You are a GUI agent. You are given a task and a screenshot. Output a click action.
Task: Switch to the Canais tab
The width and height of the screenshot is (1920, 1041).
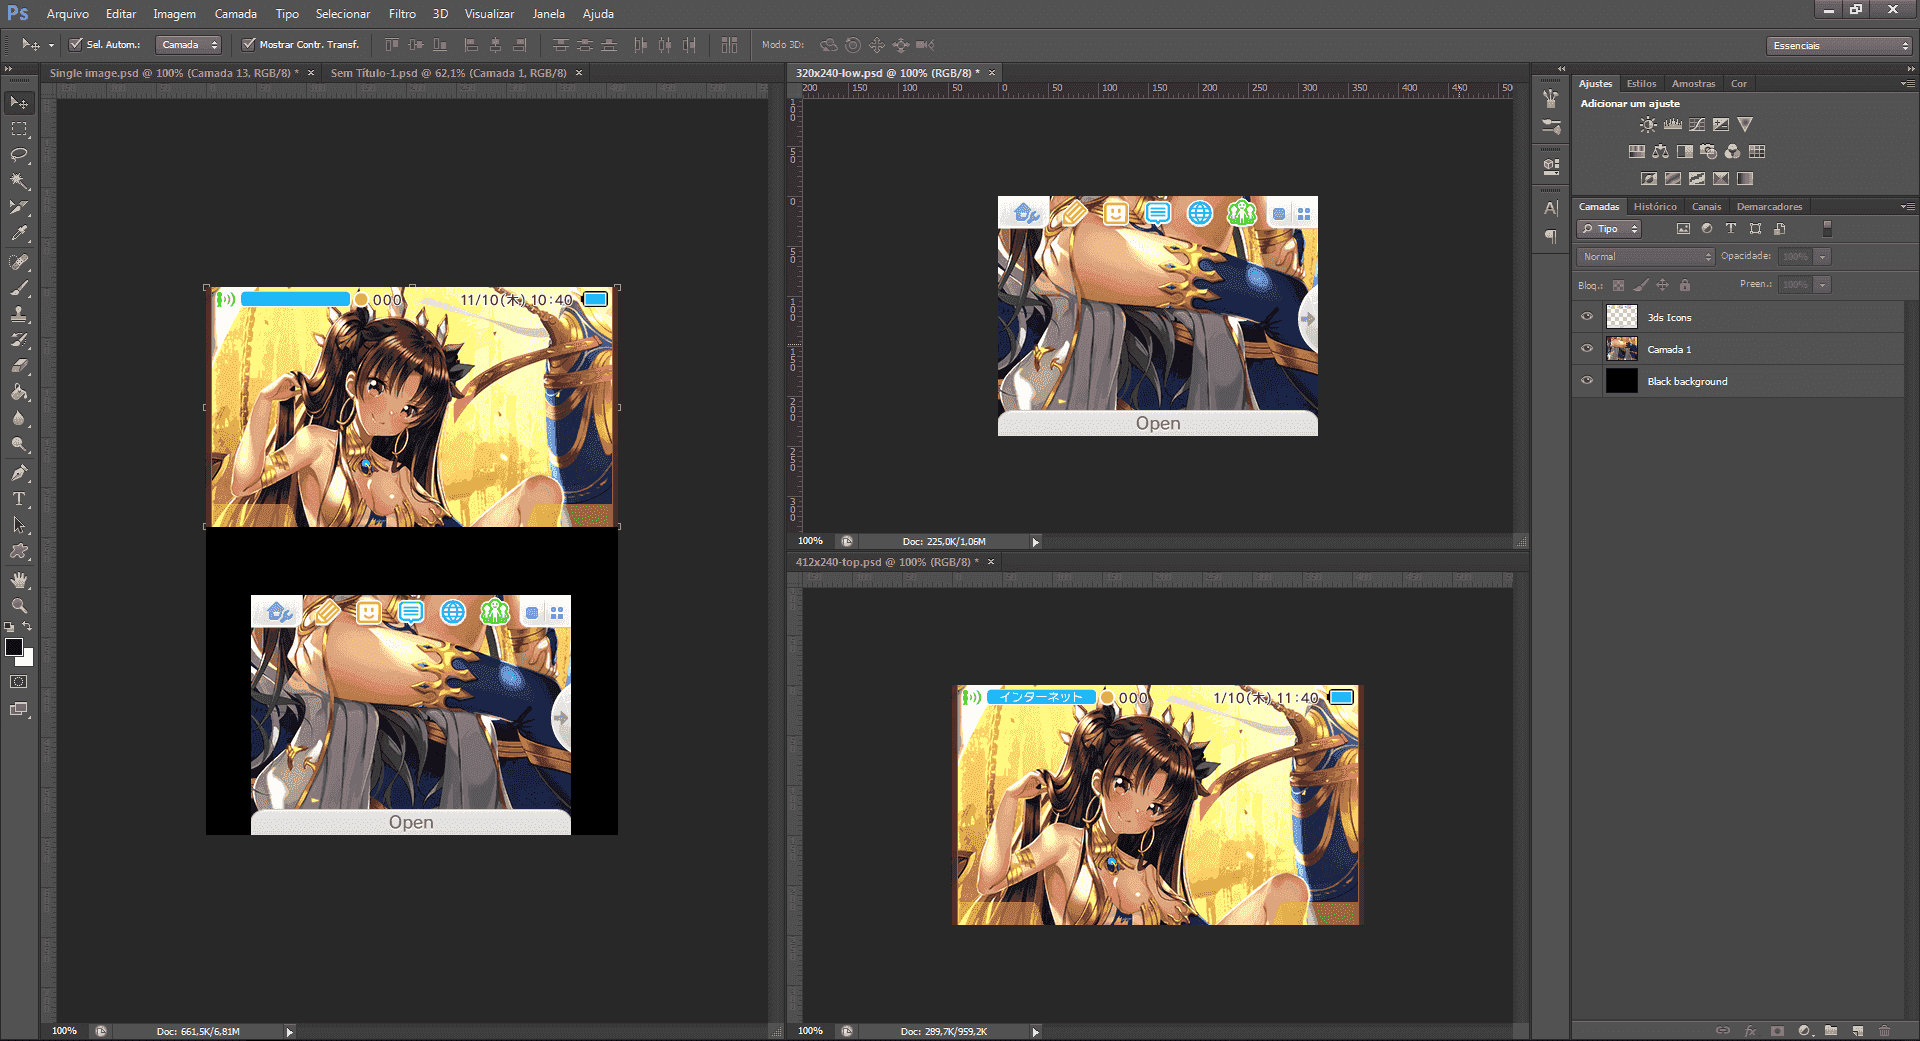(1706, 207)
